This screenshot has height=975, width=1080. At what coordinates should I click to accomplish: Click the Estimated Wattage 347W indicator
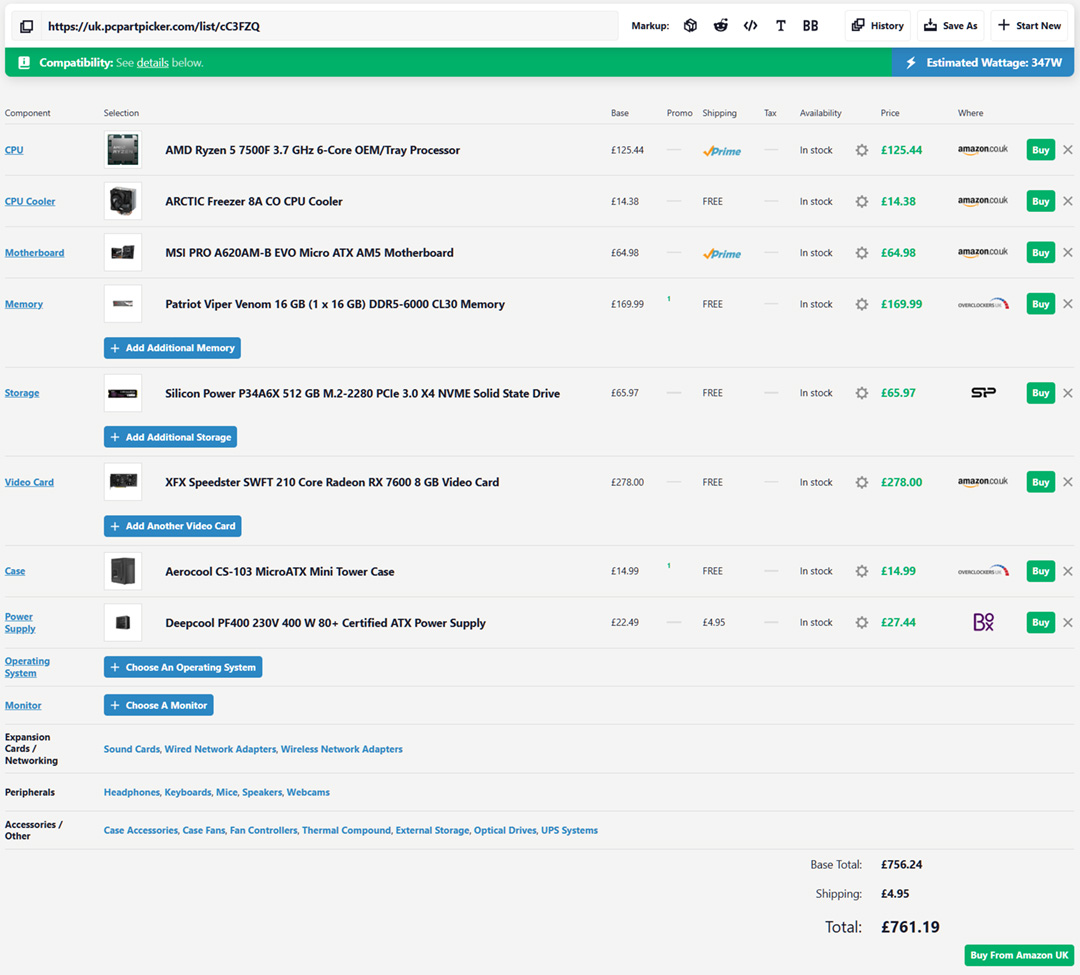point(984,63)
